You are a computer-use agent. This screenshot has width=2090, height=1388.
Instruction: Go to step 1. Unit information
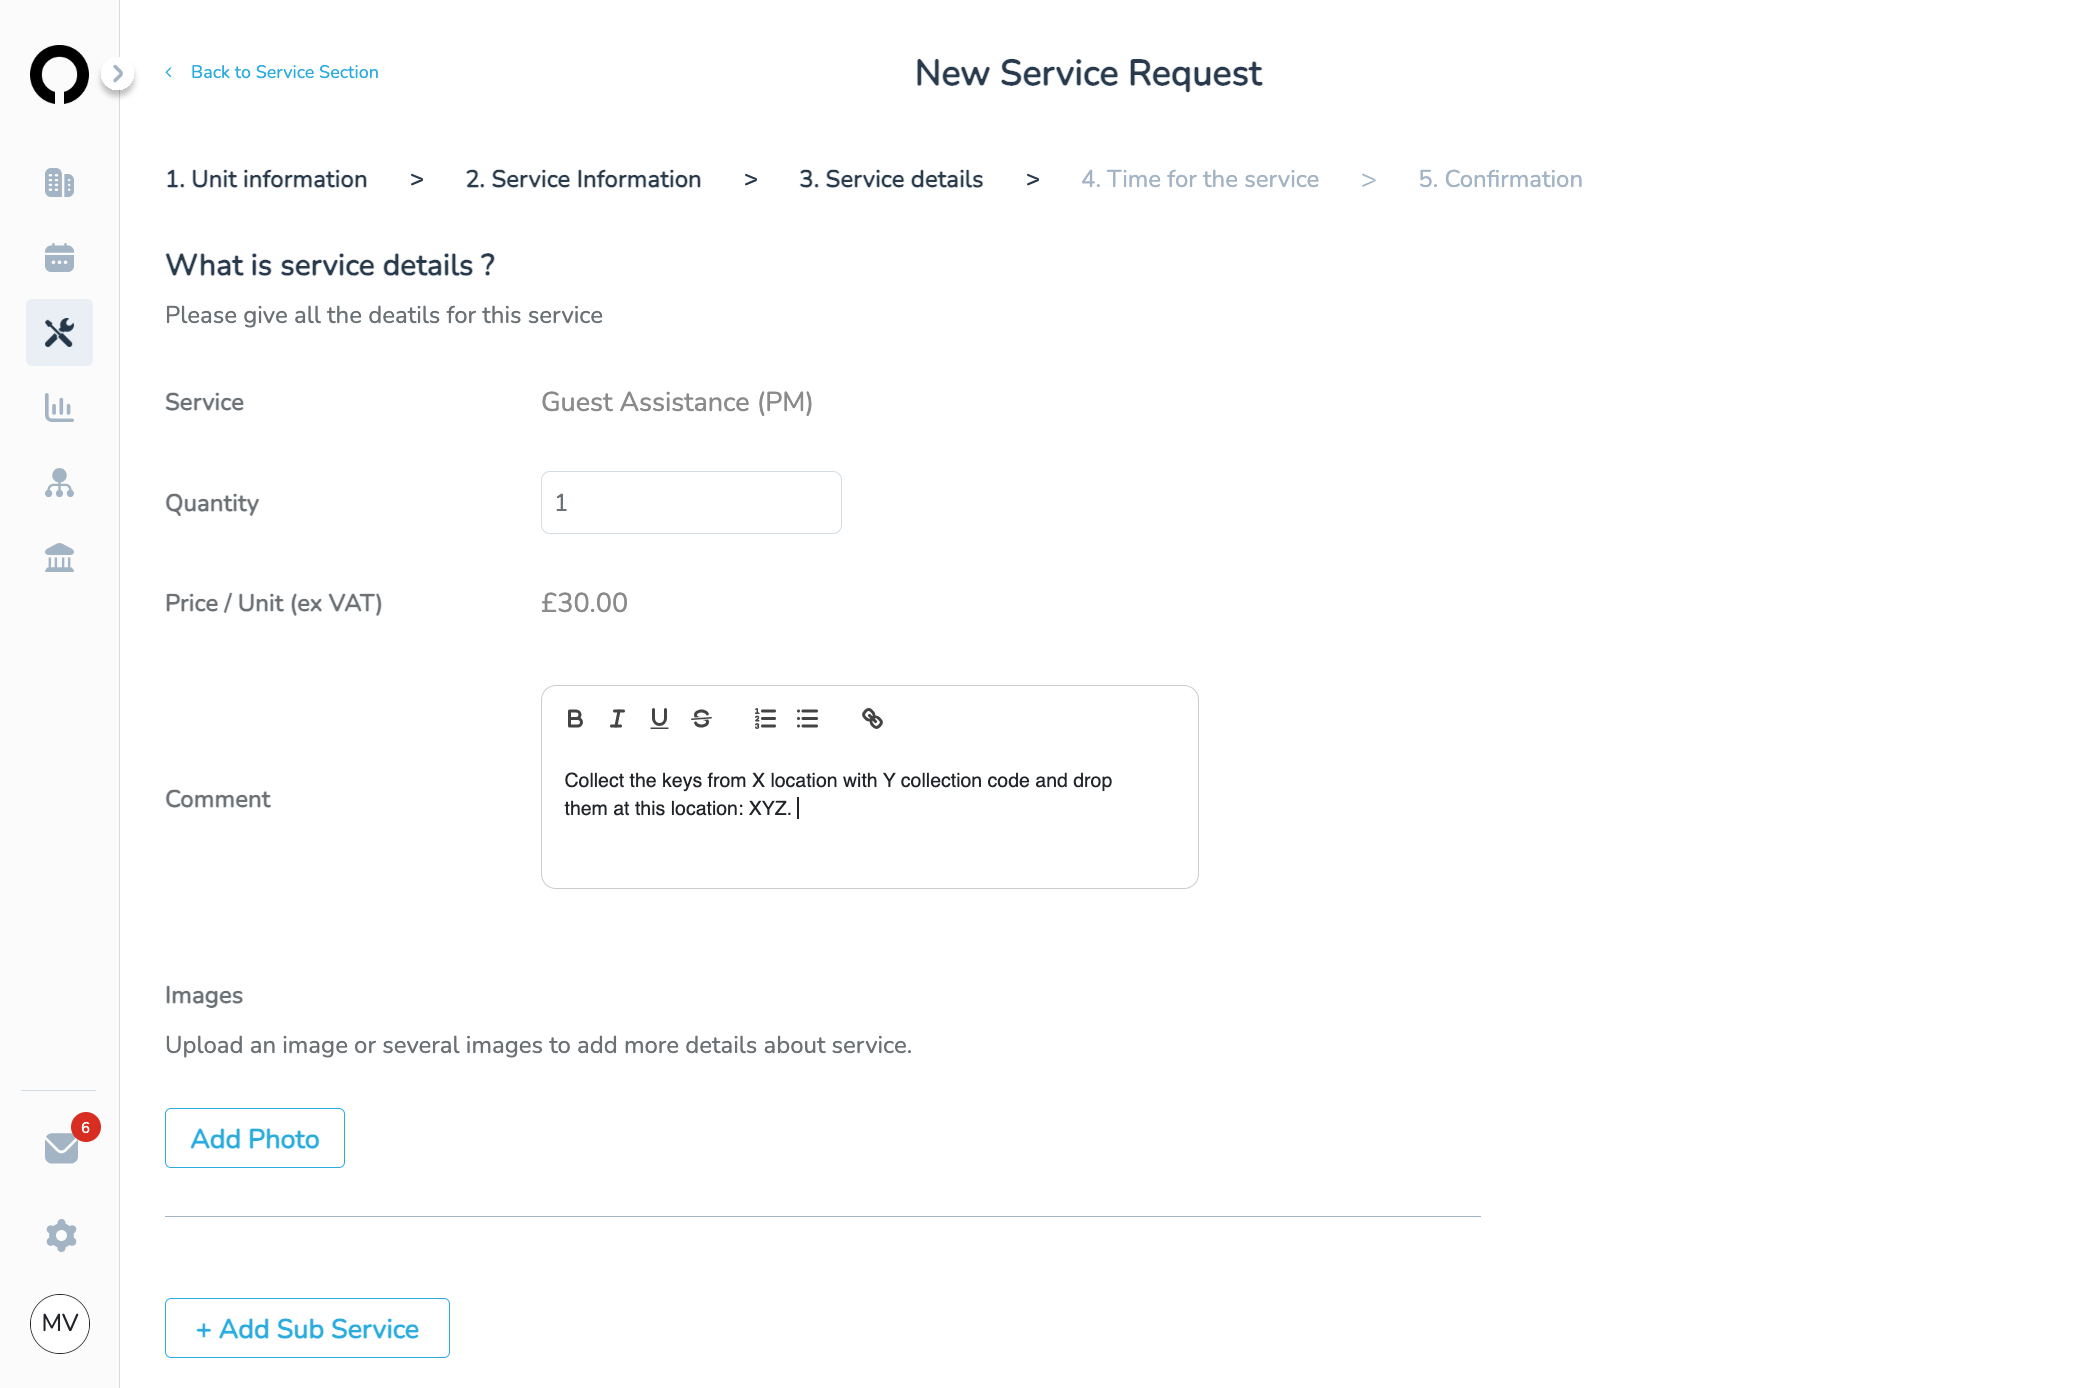[266, 179]
